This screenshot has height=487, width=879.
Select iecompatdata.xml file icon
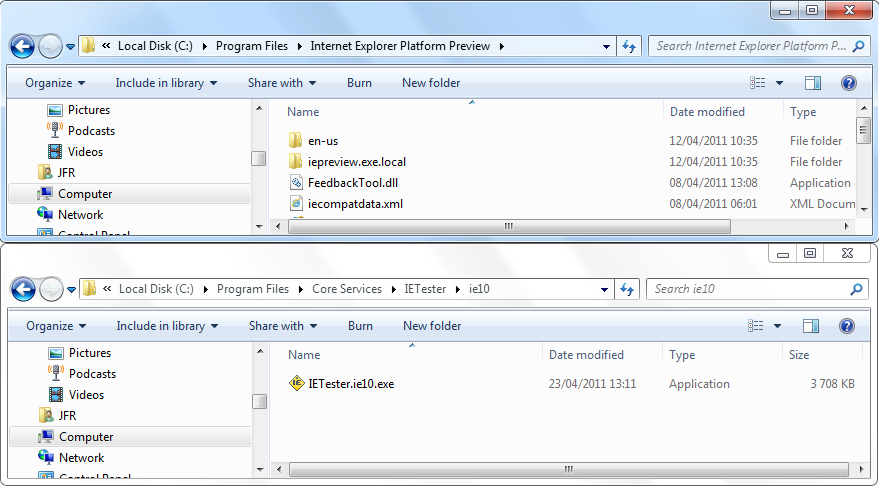pos(296,203)
